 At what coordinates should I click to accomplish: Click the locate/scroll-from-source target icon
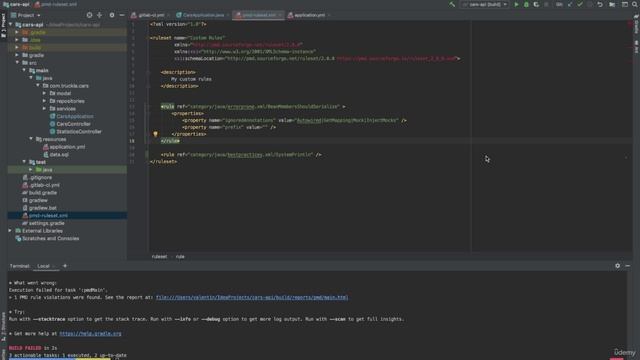pyautogui.click(x=89, y=15)
